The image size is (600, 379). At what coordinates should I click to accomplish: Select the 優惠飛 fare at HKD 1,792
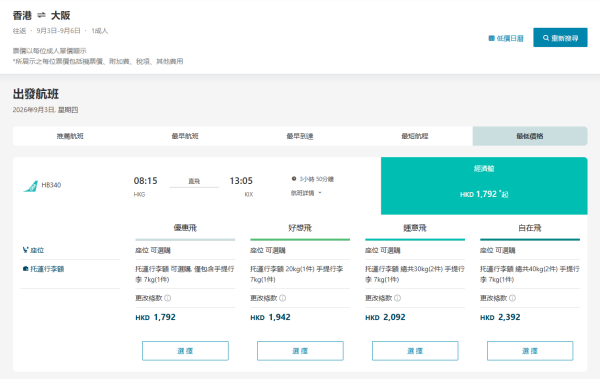coord(185,351)
